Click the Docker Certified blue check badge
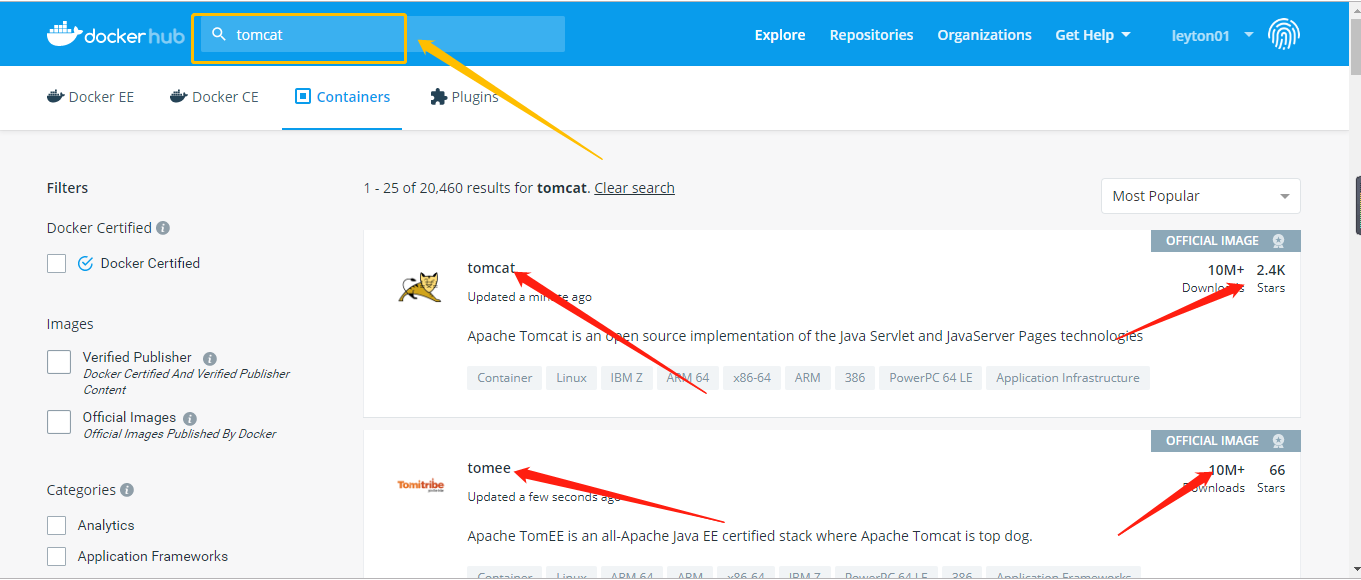Image resolution: width=1361 pixels, height=580 pixels. coord(85,264)
